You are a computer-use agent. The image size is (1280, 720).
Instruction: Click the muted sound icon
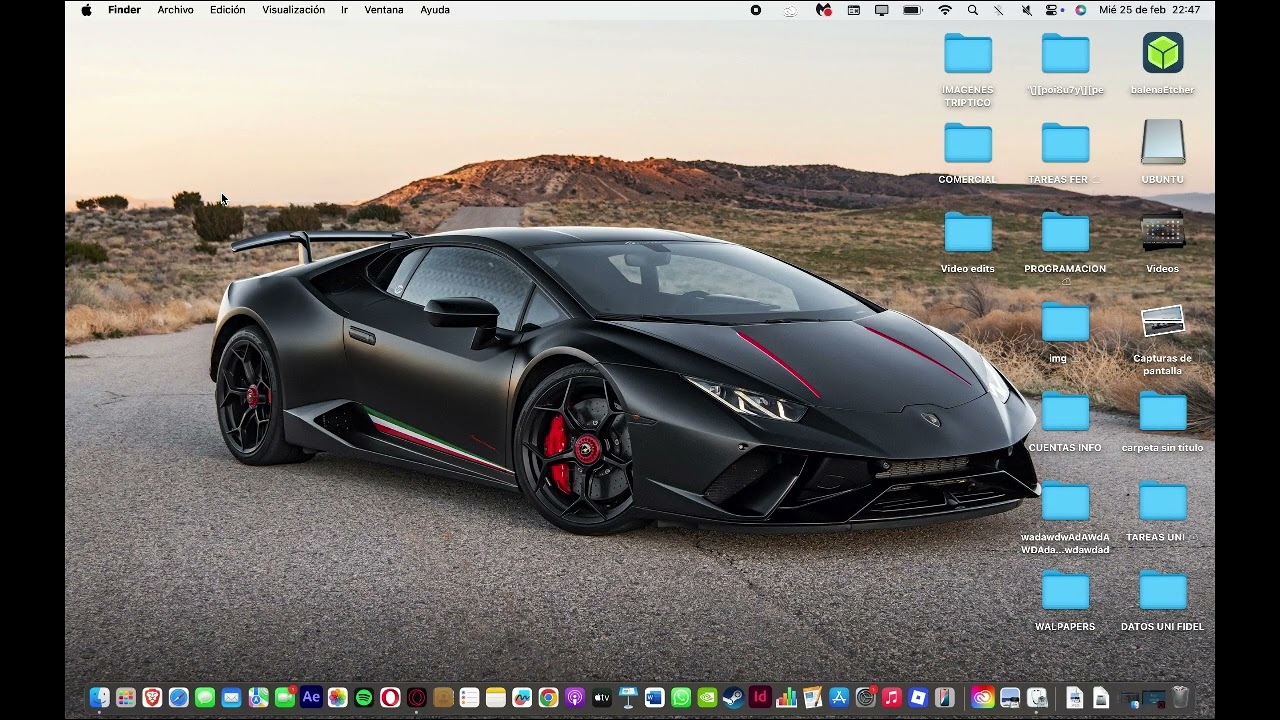(1026, 10)
